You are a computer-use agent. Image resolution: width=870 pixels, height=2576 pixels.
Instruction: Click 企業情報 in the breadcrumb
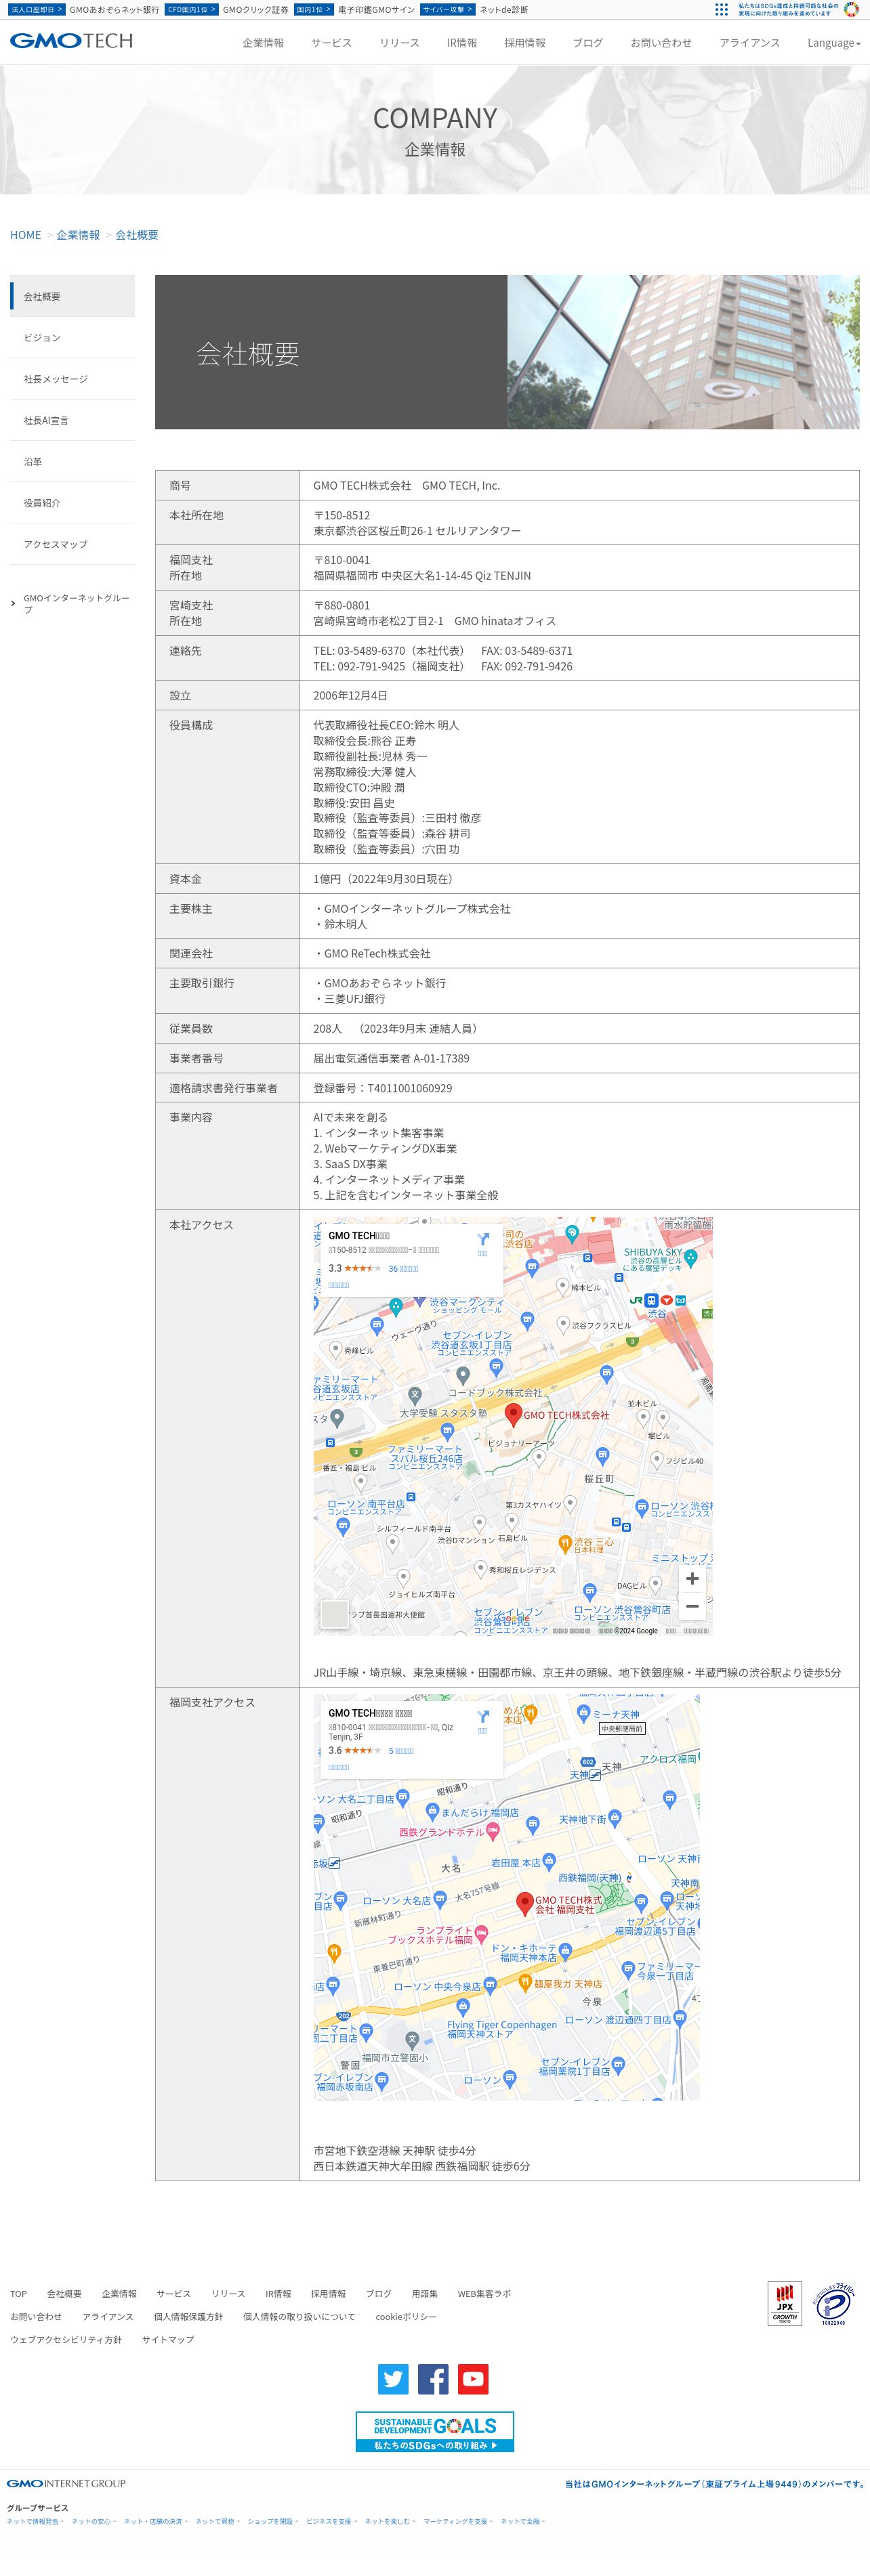(x=78, y=235)
